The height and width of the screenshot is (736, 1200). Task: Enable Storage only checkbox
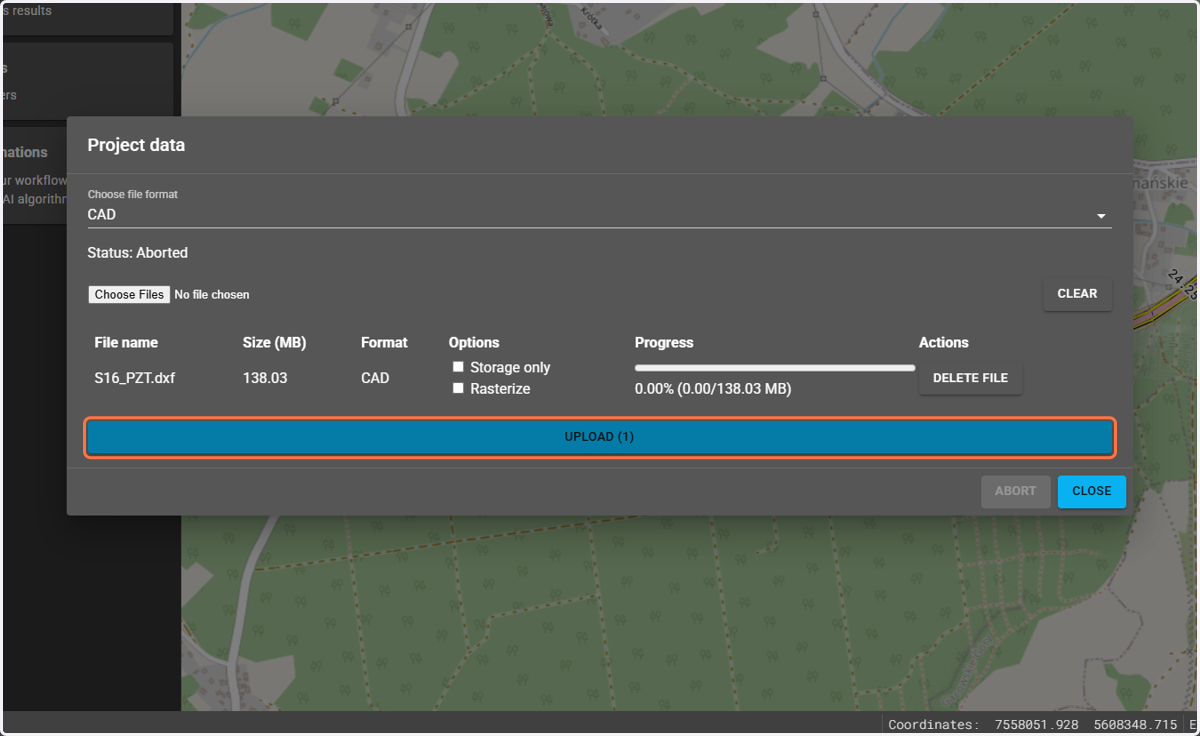(458, 367)
